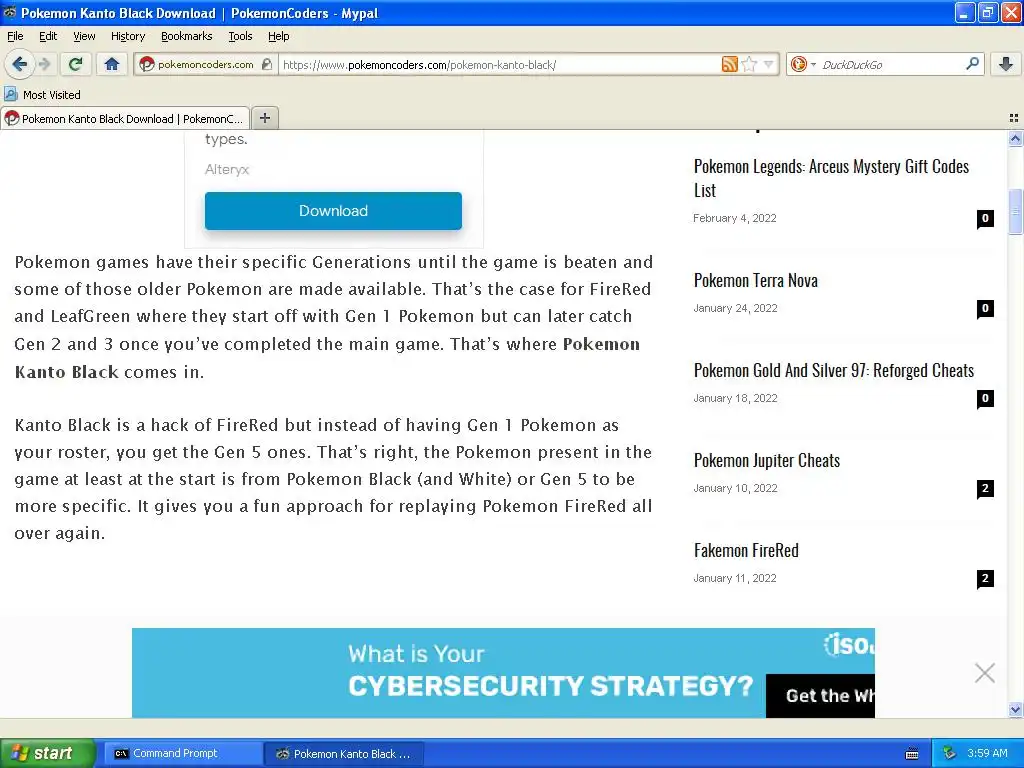Click the lock icon beside site identity

(x=266, y=64)
